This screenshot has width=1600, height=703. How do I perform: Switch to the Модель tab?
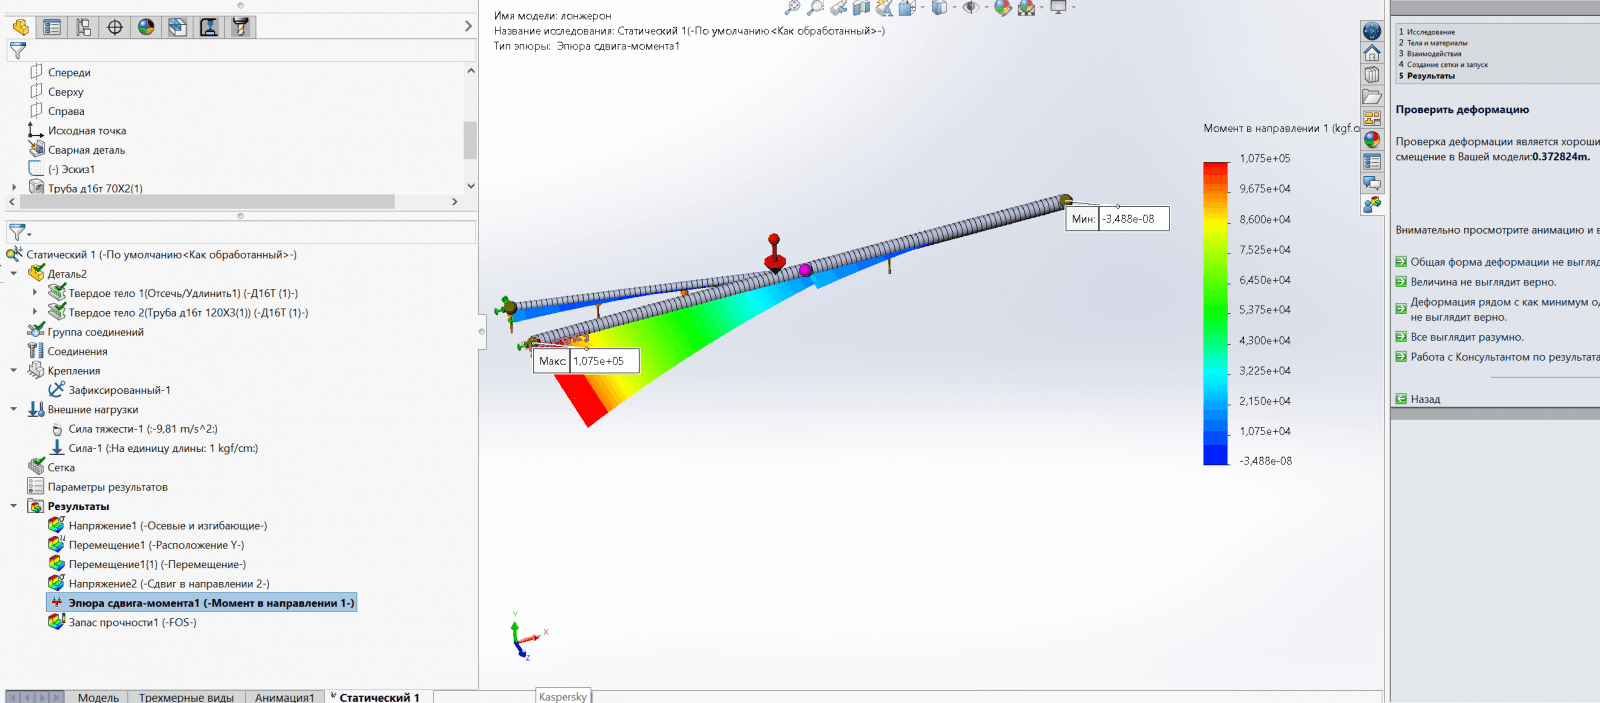click(98, 697)
